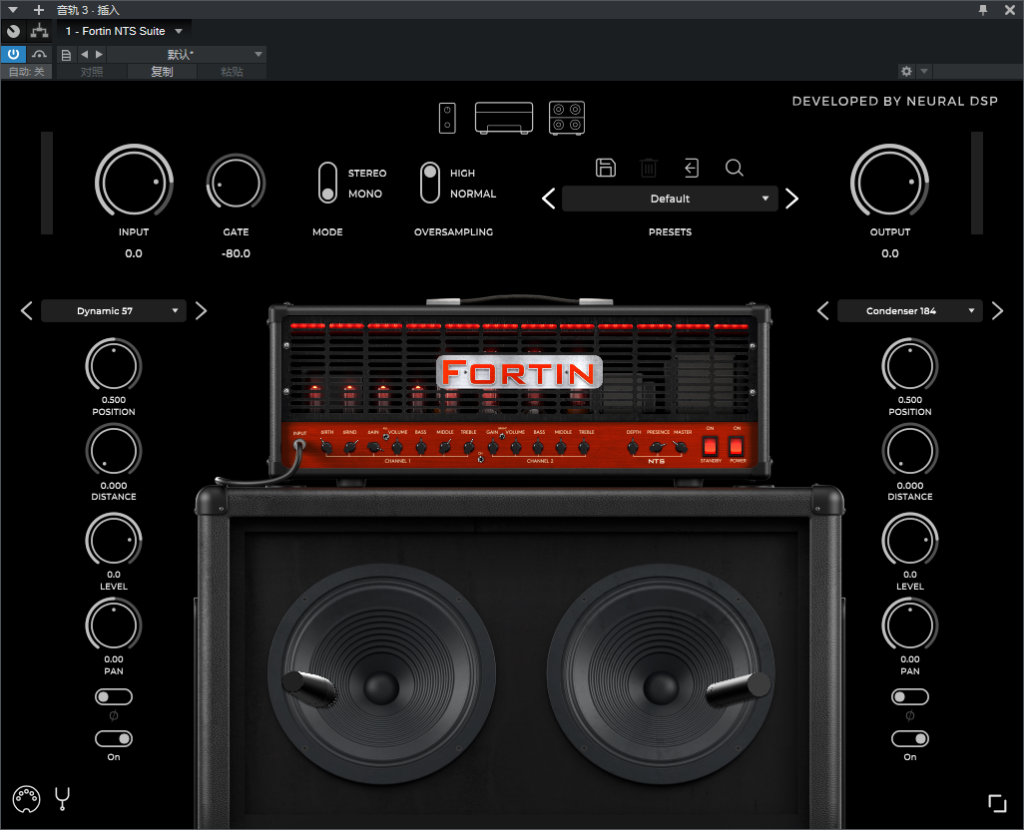Select next microphone after Dynamic 57
This screenshot has height=830, width=1024.
pos(201,311)
